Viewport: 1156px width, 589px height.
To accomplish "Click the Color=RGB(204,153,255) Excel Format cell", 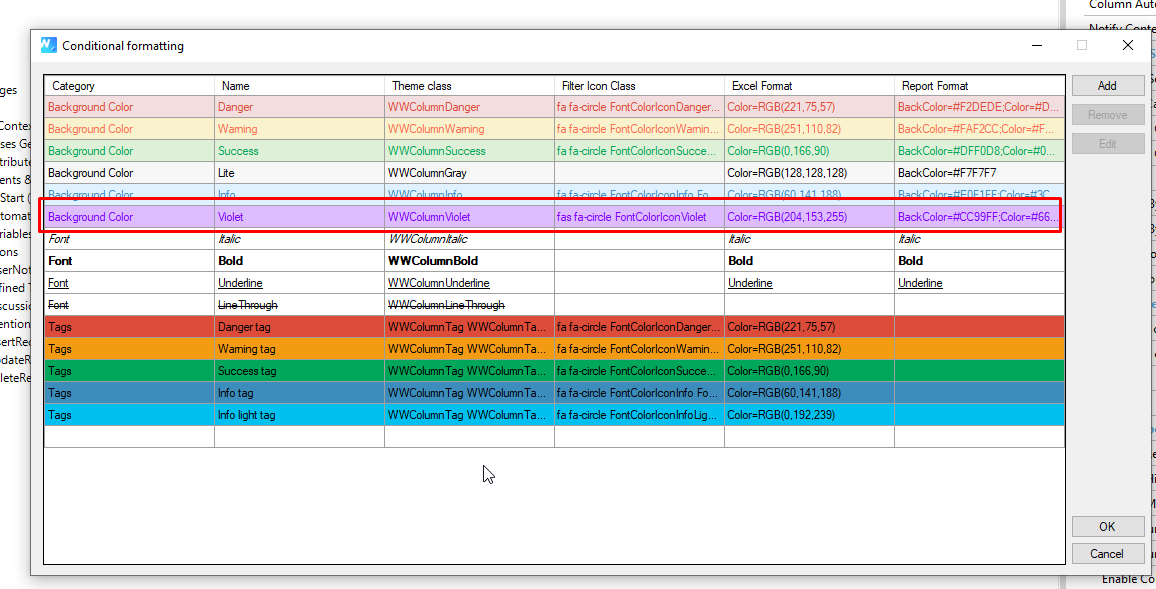I will (x=809, y=217).
